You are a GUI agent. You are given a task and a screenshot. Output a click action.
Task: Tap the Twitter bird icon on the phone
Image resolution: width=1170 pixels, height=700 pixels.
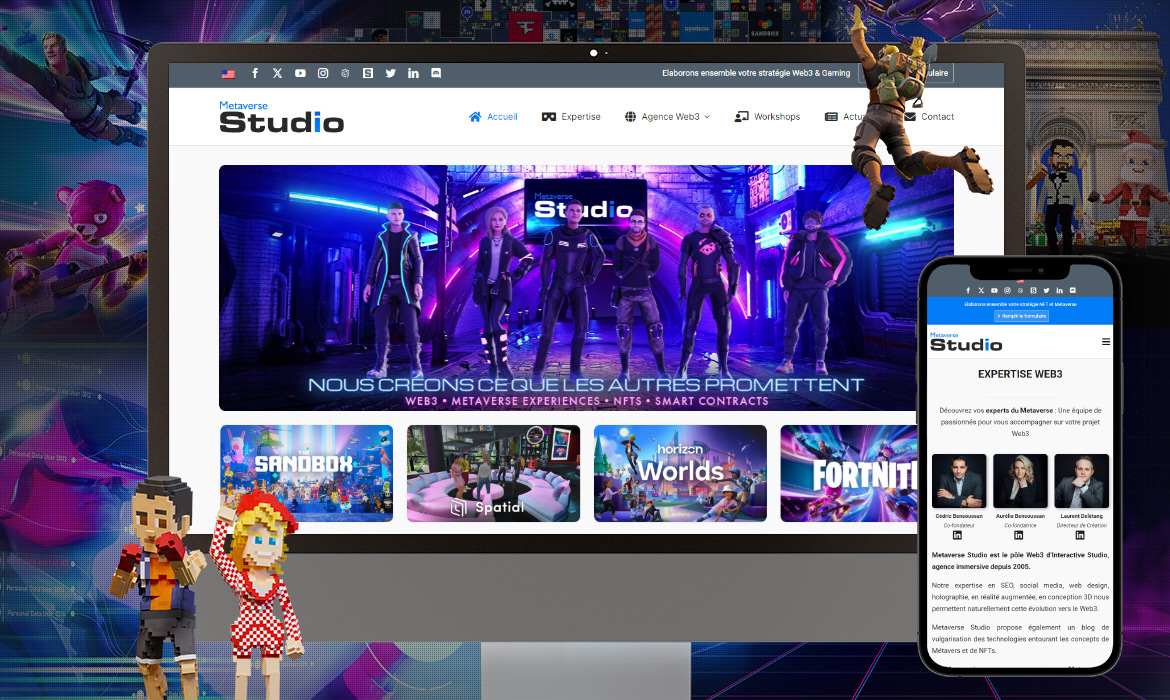coord(1046,290)
